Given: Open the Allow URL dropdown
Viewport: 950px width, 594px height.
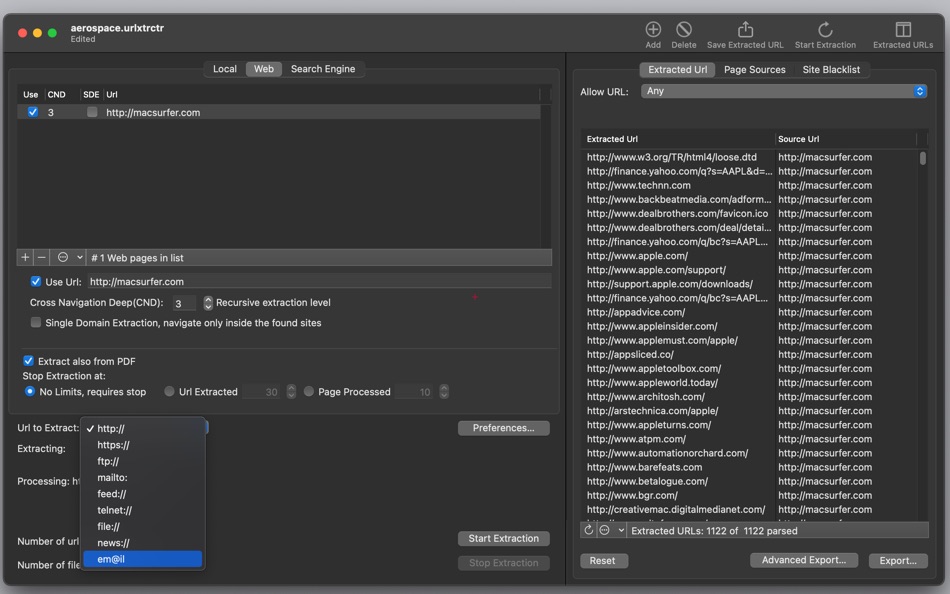Looking at the screenshot, I should [784, 91].
